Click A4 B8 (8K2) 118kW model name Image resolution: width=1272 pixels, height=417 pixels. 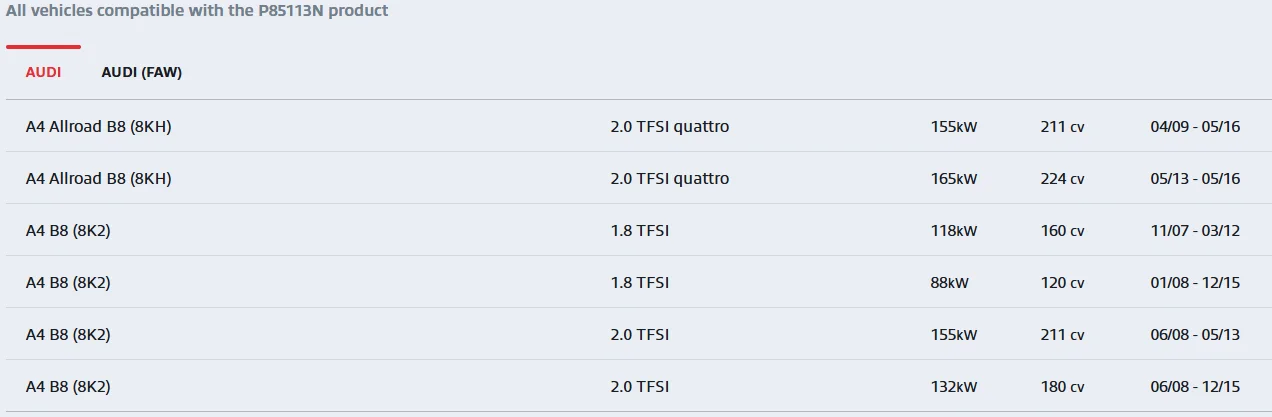click(x=68, y=230)
